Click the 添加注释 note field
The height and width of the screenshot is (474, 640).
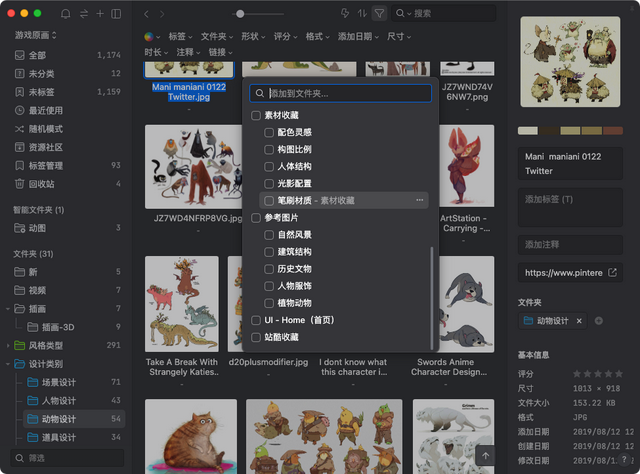point(570,245)
